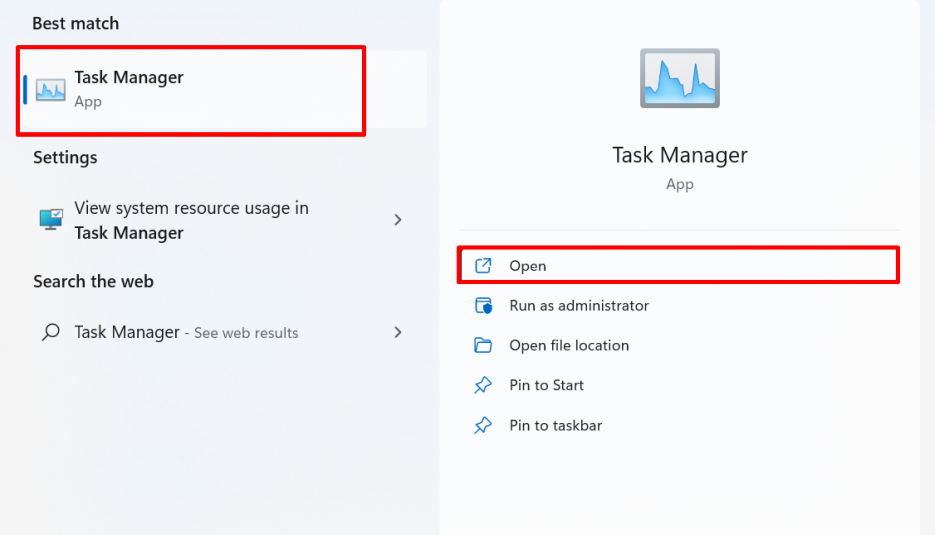Open View system resource usage in Task Manager

point(190,220)
